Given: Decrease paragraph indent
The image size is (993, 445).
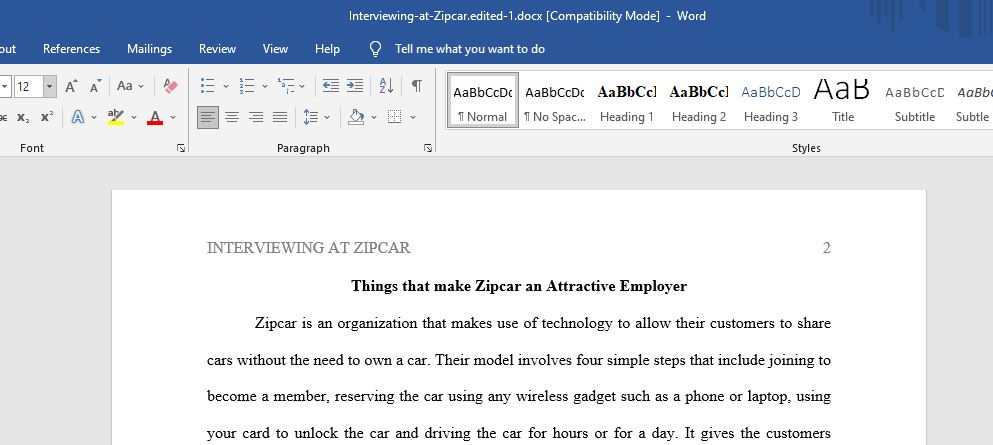Looking at the screenshot, I should (331, 85).
